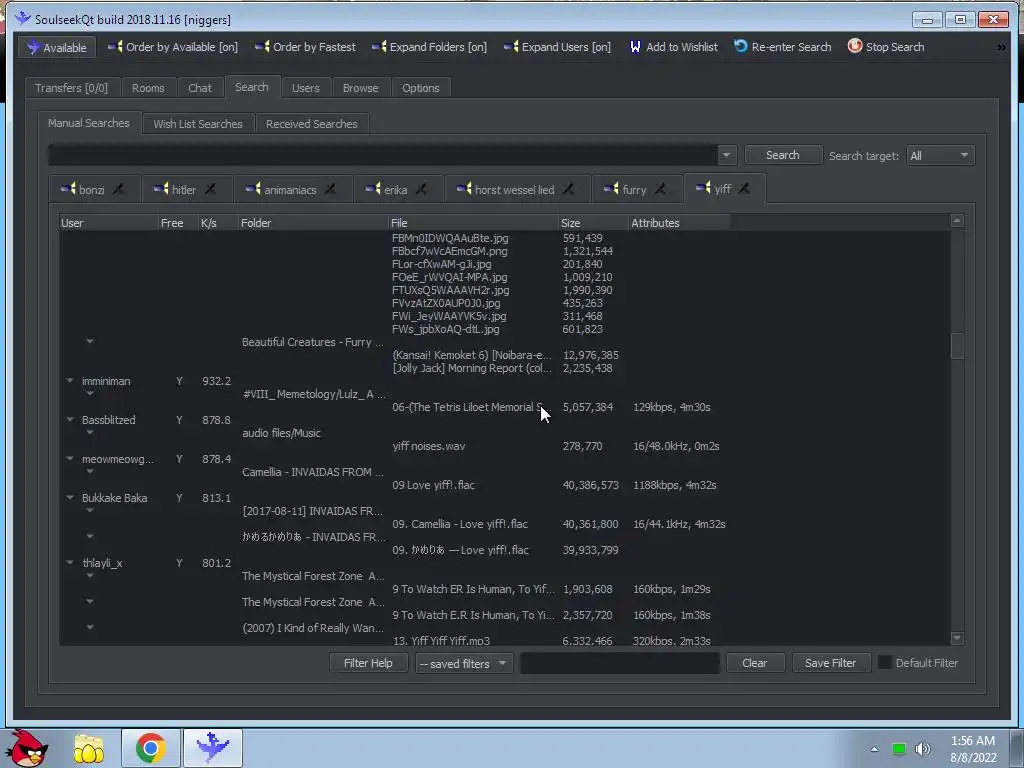Open the search history dropdown arrow
1024x768 pixels.
click(x=727, y=155)
